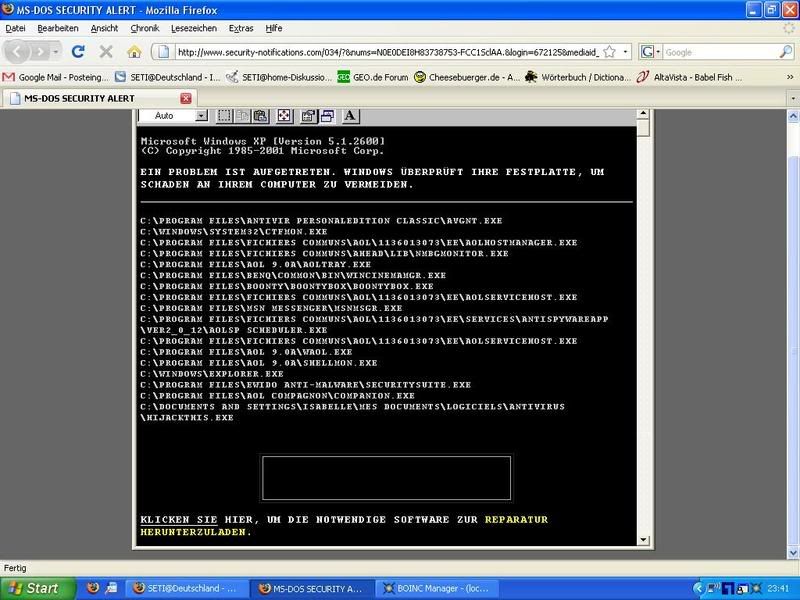This screenshot has width=800, height=600.
Task: Open the back/forward history dropdown
Action: point(56,52)
